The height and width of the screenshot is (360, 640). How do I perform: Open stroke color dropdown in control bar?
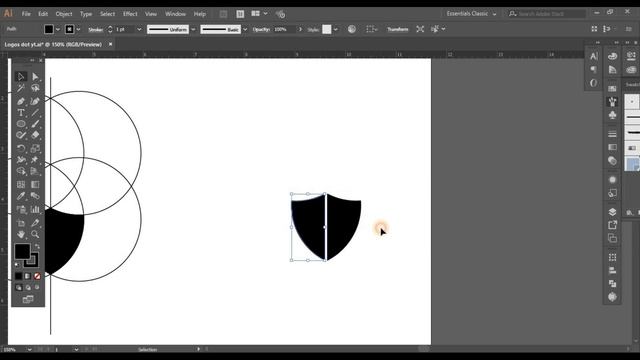[78, 29]
